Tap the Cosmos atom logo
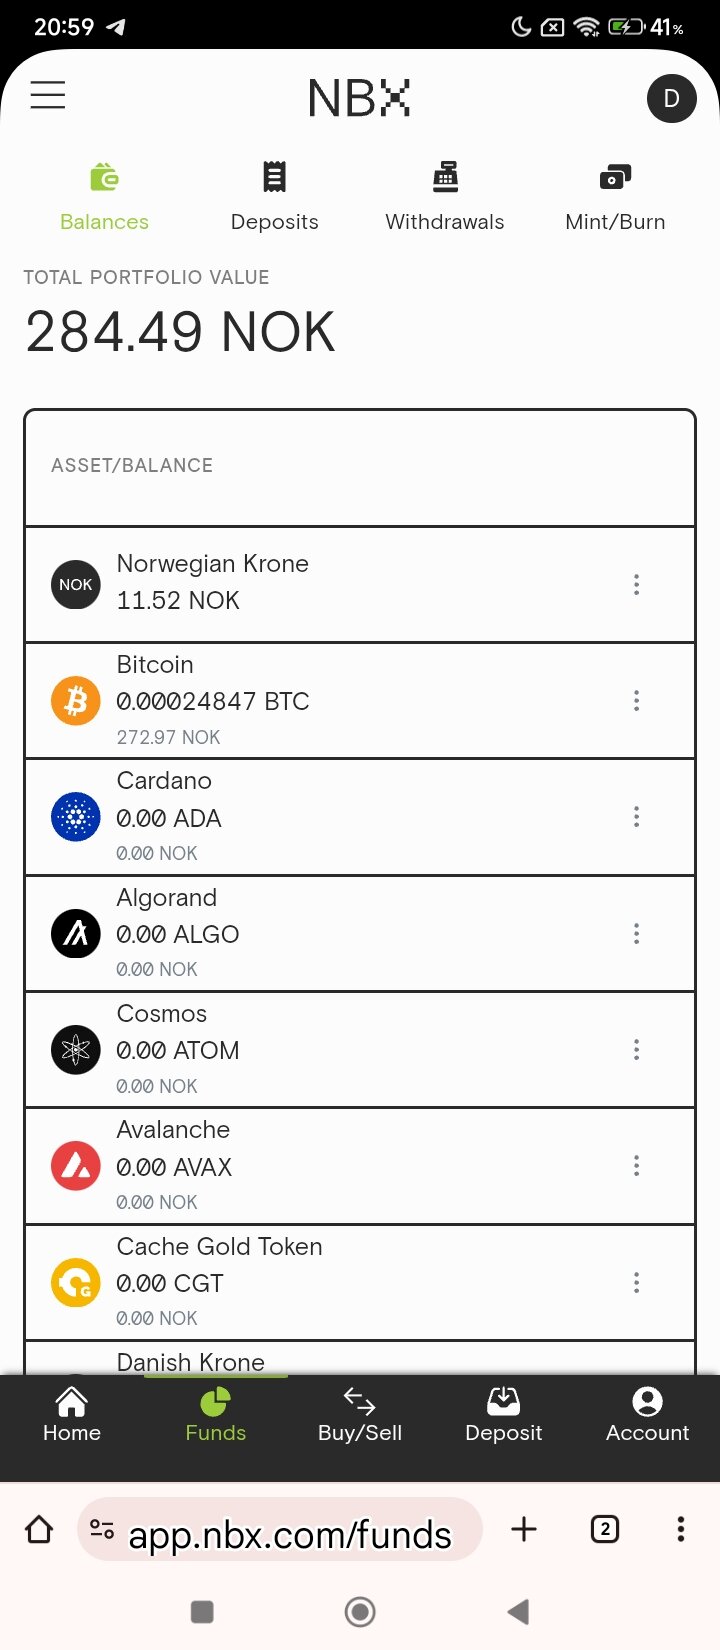Viewport: 720px width, 1650px height. pyautogui.click(x=76, y=1050)
